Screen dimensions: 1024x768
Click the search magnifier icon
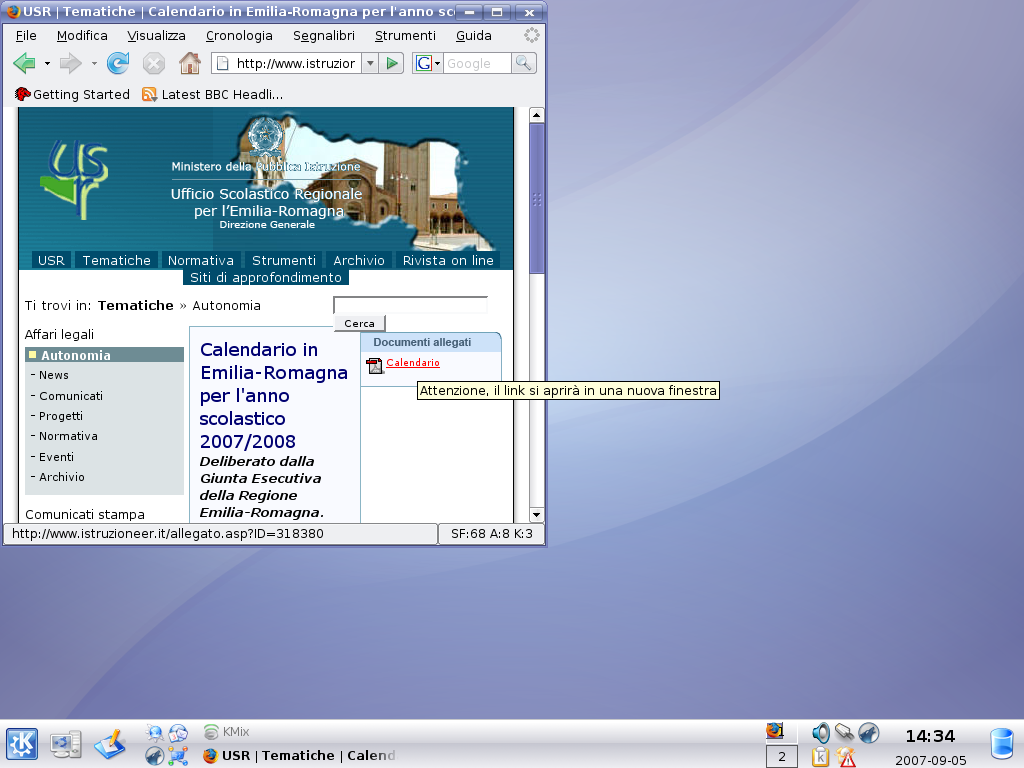(524, 63)
